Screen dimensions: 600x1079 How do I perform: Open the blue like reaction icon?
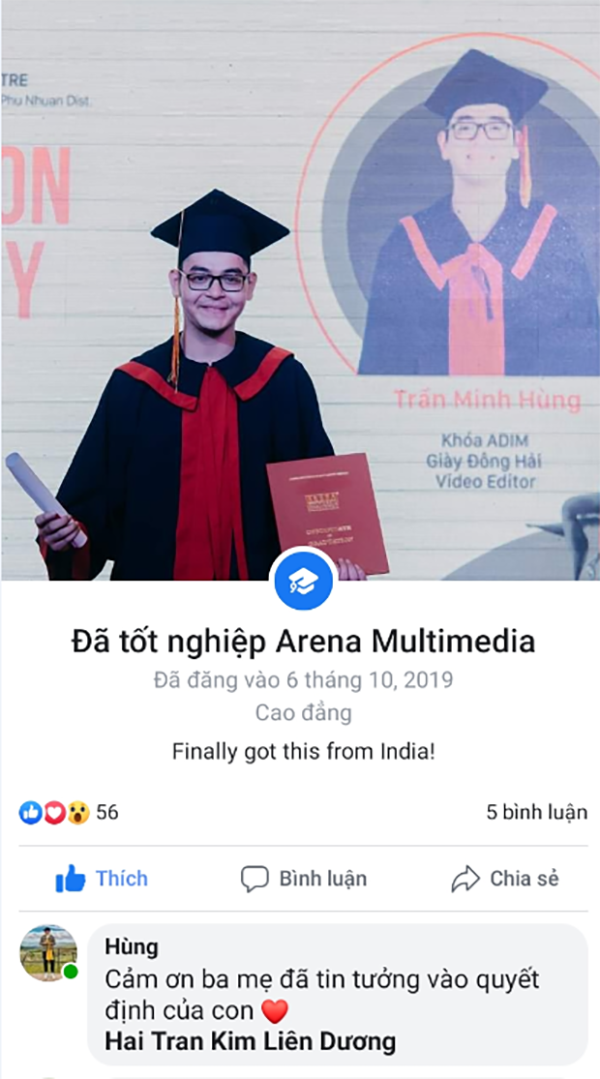click(30, 813)
